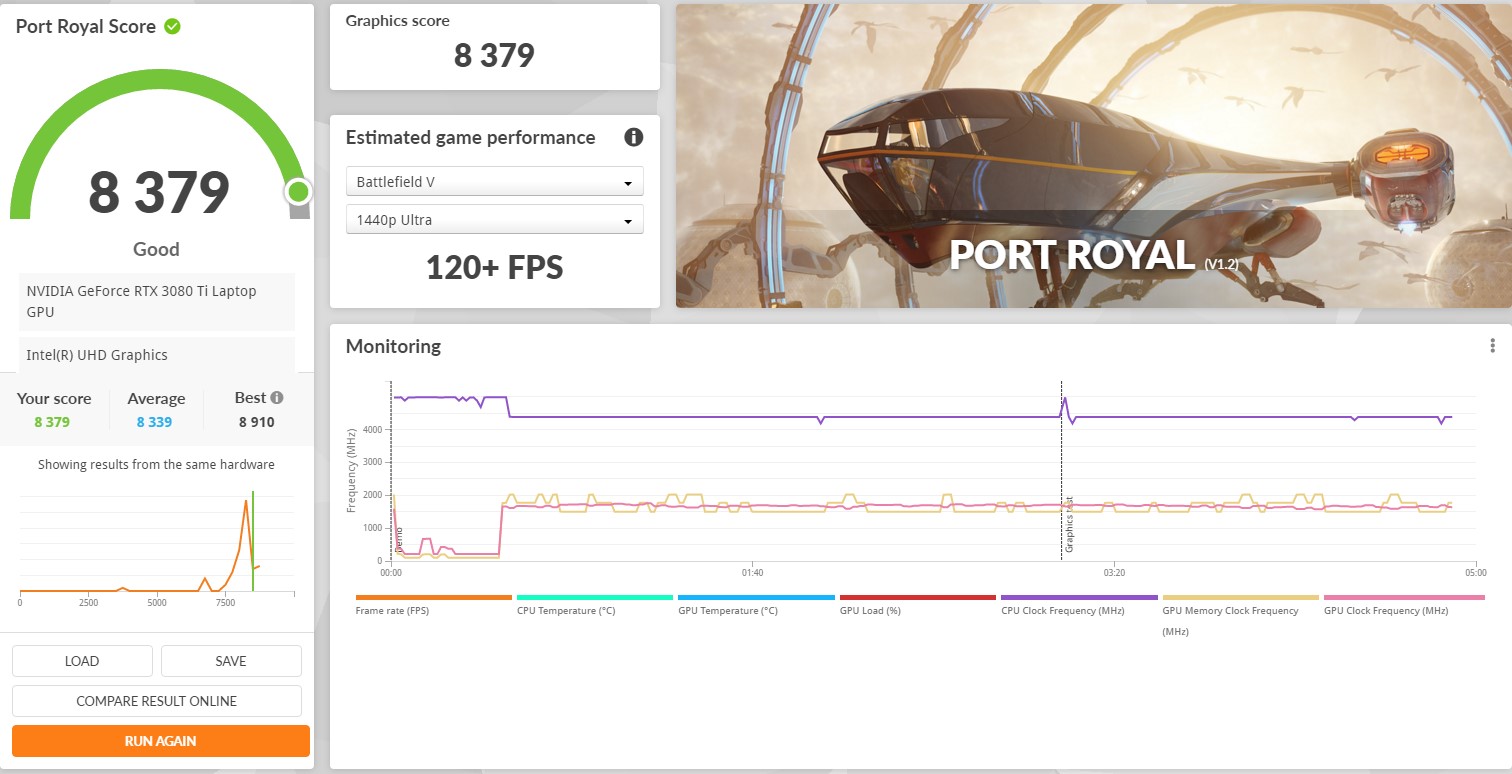Screen dimensions: 1512x774
Task: Expand the 1440p Ultra resolution dropdown
Action: [x=494, y=220]
